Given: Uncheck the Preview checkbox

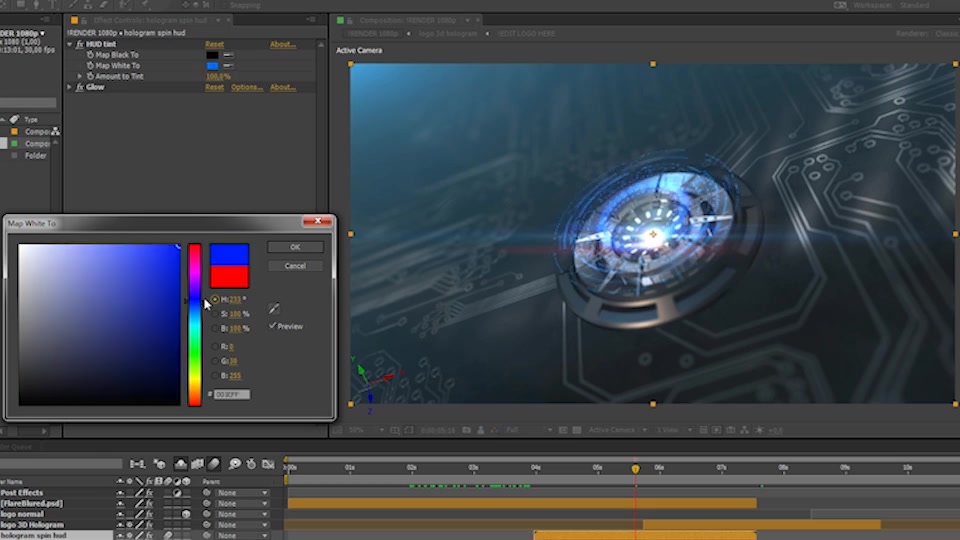Looking at the screenshot, I should coord(272,326).
